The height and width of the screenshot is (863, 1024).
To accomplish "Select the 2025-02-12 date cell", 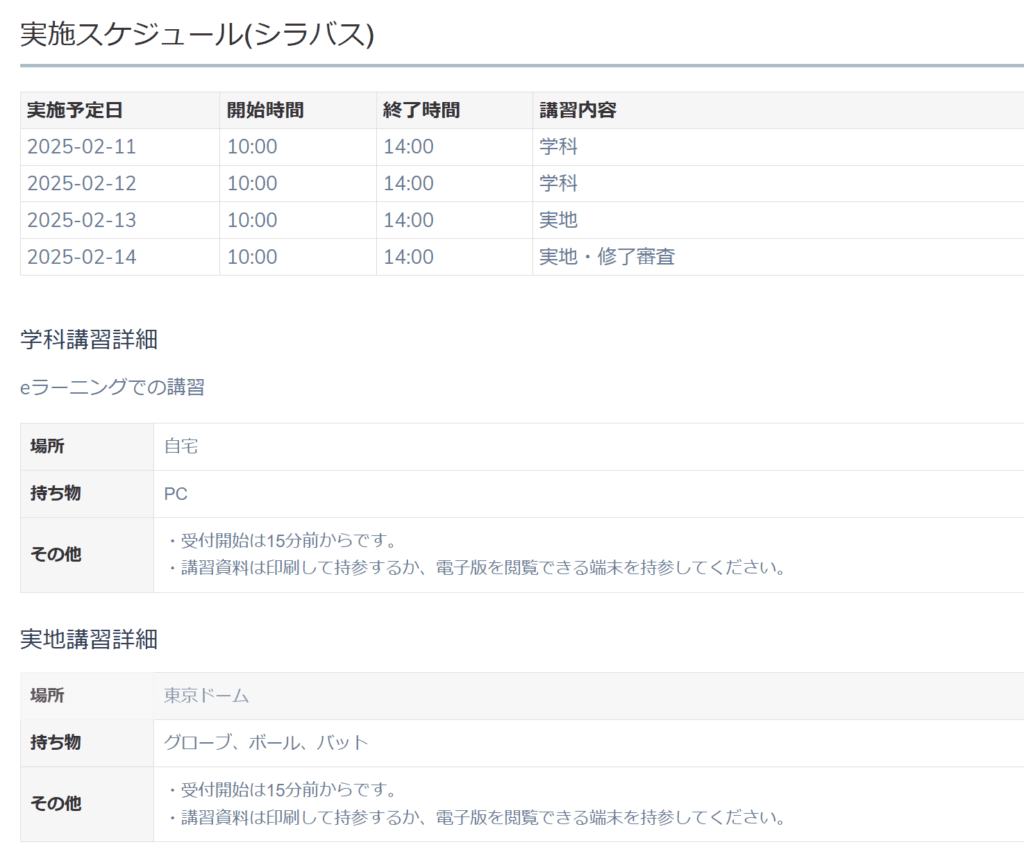I will [81, 184].
